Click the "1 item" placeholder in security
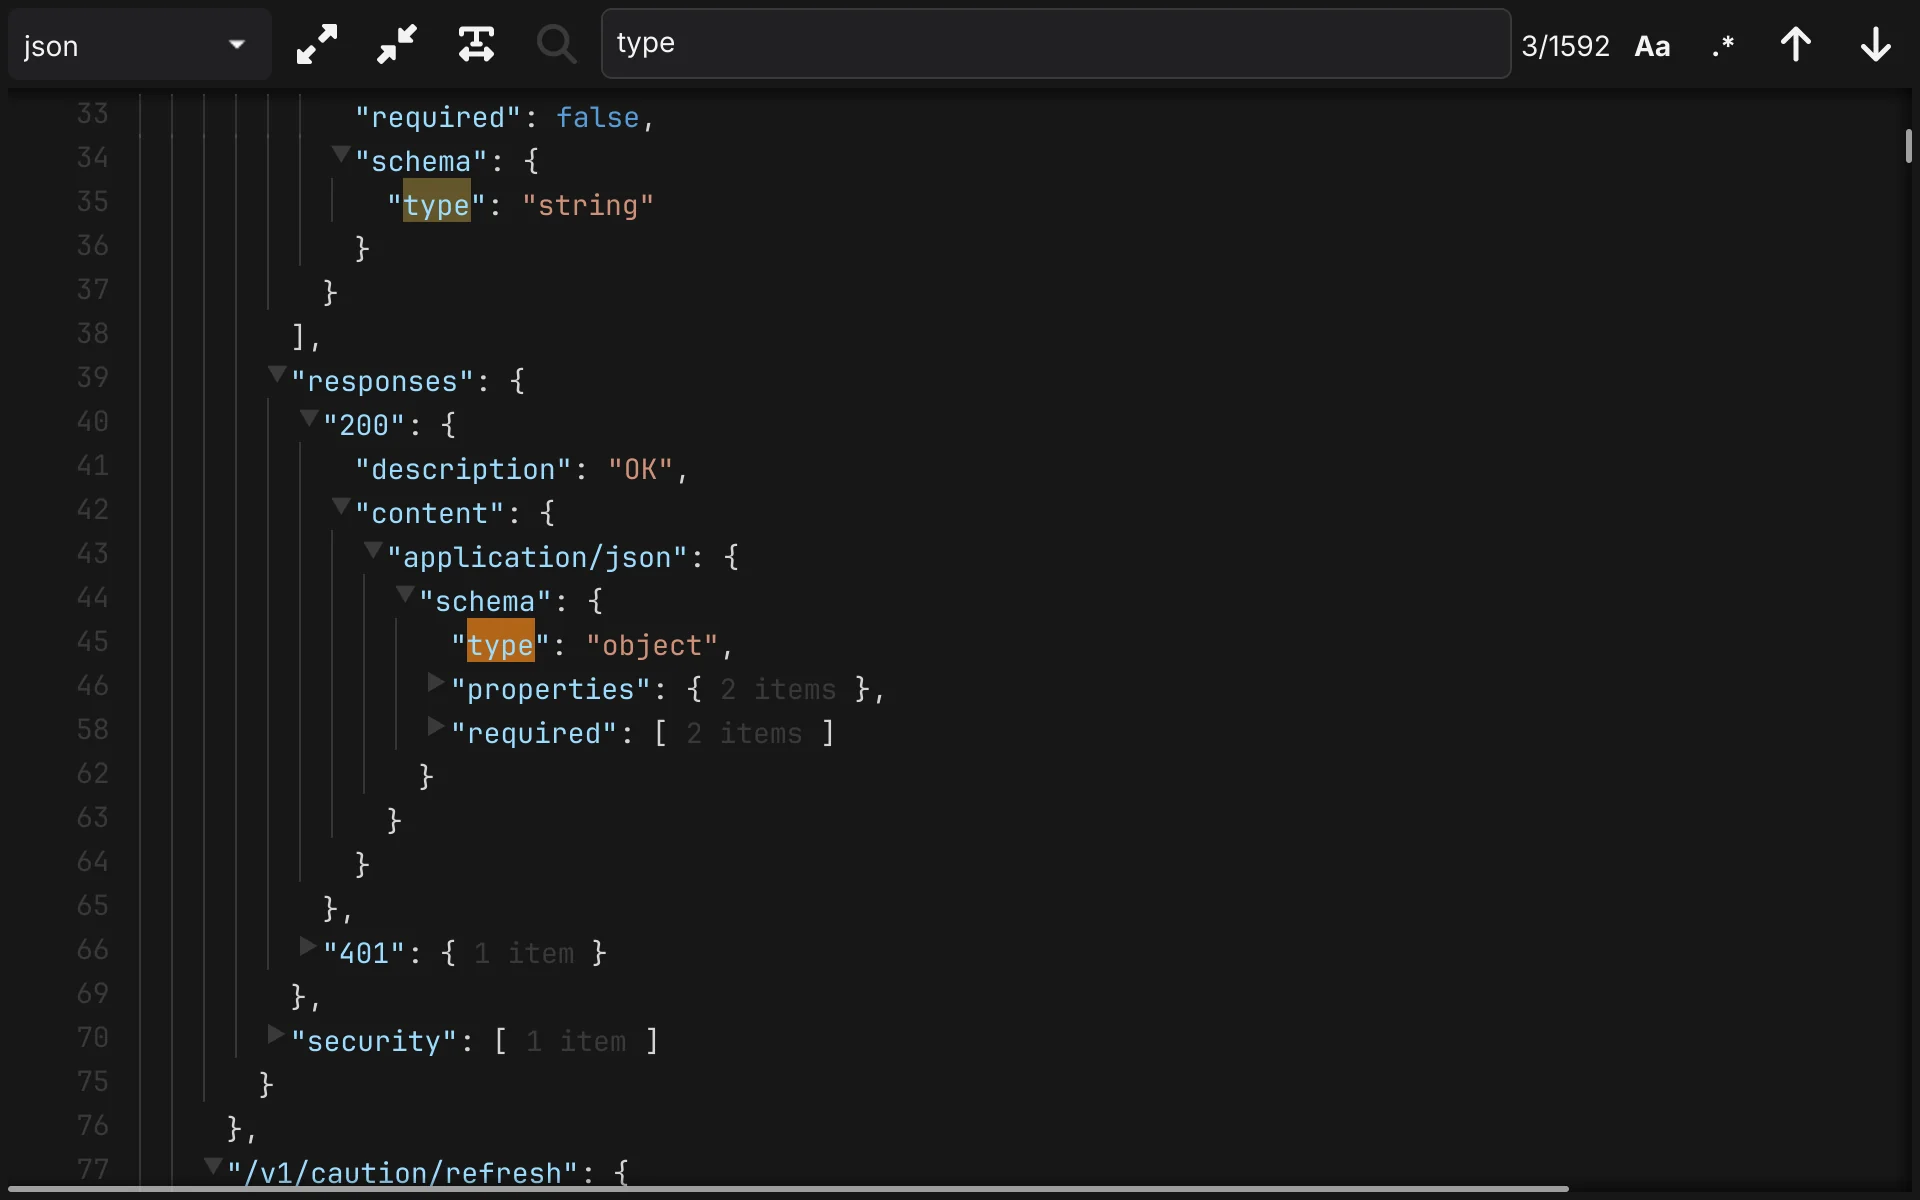1920x1200 pixels. pyautogui.click(x=576, y=1041)
